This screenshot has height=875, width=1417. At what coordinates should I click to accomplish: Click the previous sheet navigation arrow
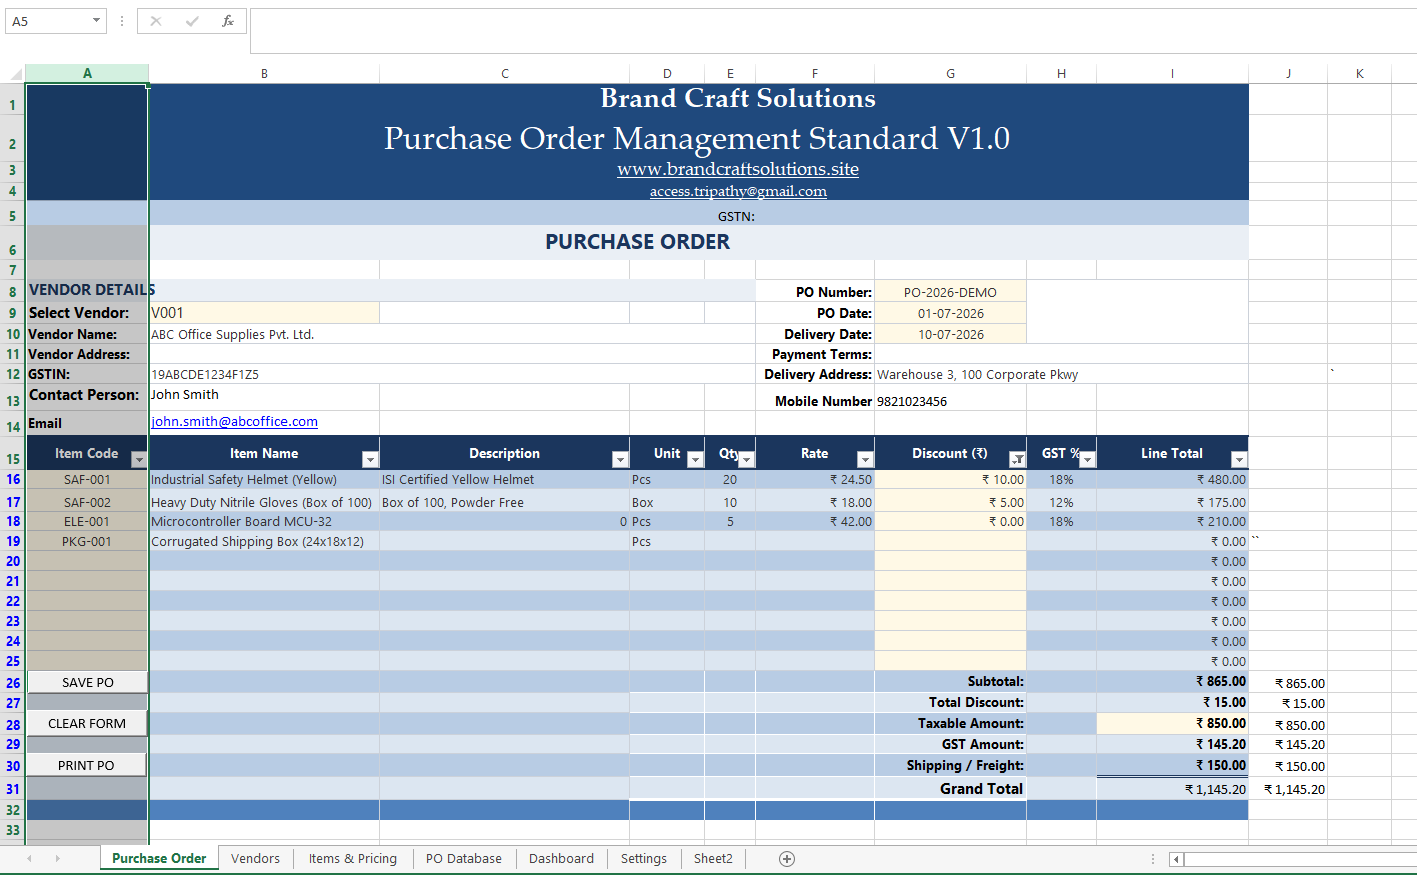click(30, 859)
